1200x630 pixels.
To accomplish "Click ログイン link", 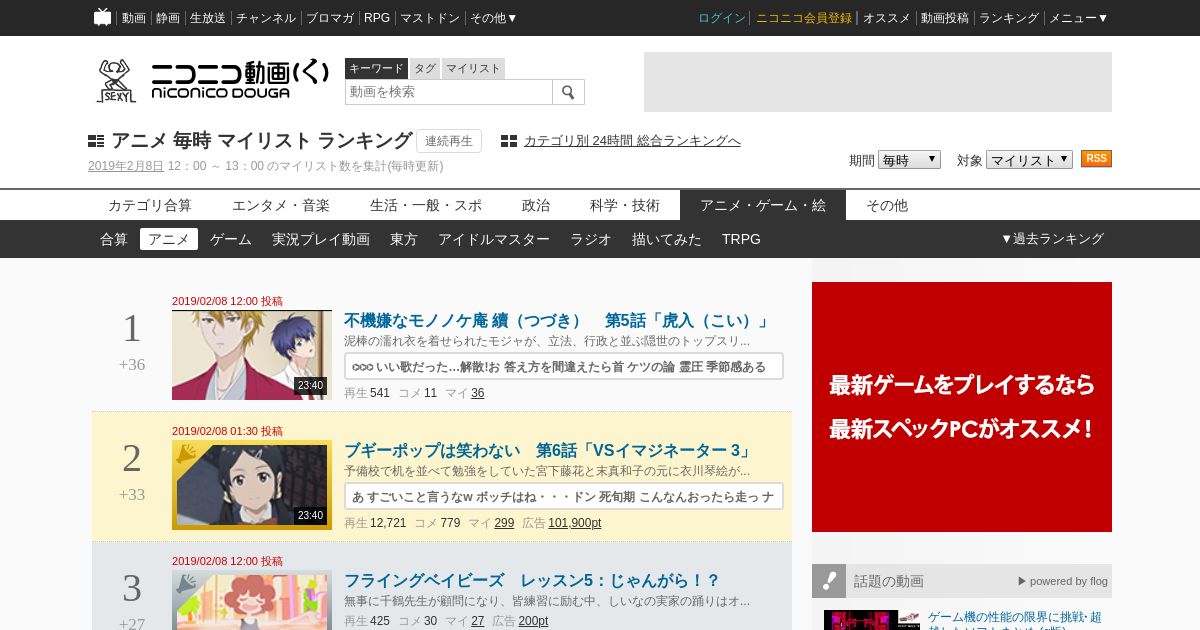I will pyautogui.click(x=722, y=18).
